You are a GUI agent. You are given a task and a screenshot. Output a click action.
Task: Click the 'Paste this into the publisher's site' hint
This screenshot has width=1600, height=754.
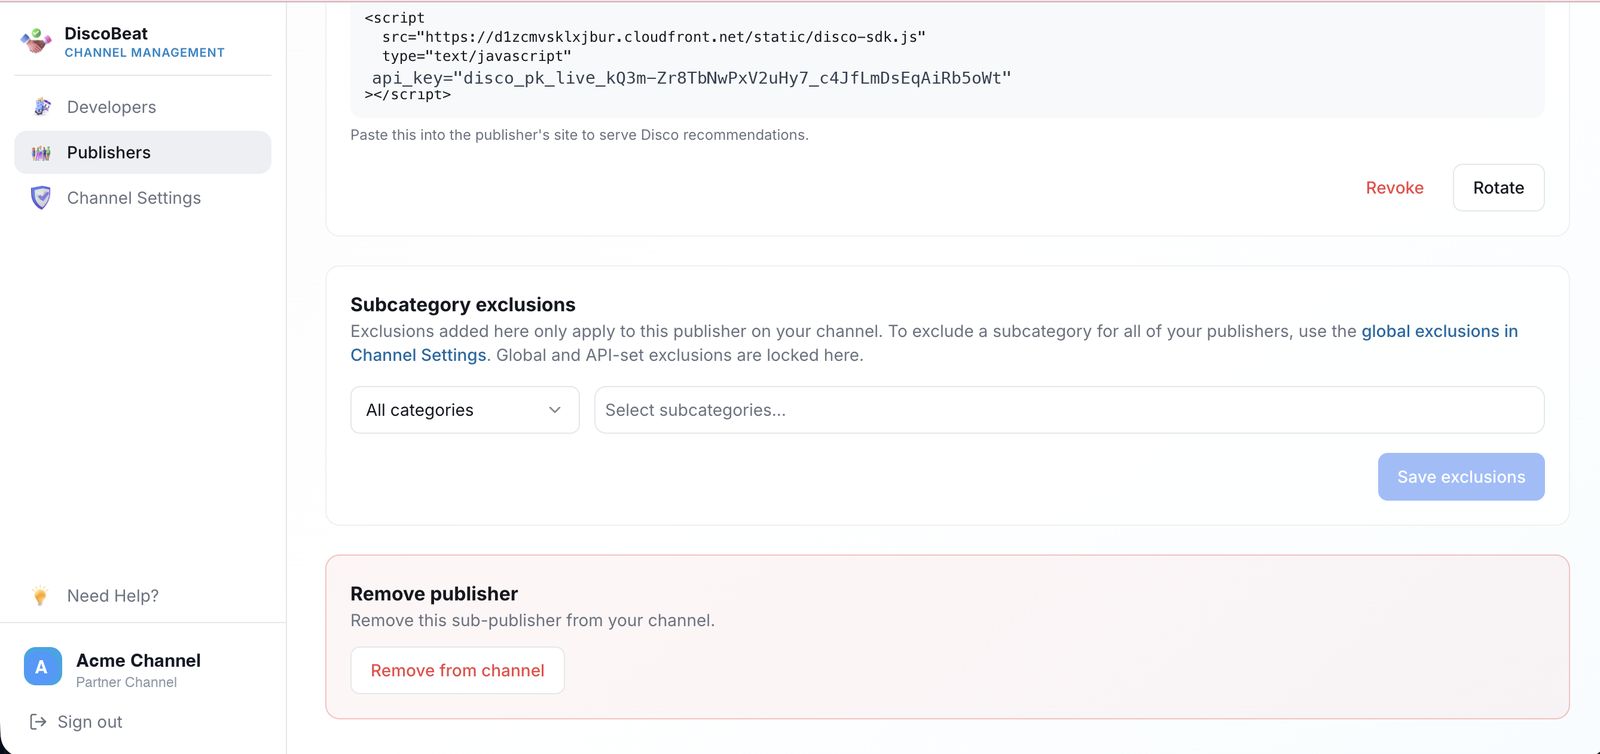tap(579, 135)
